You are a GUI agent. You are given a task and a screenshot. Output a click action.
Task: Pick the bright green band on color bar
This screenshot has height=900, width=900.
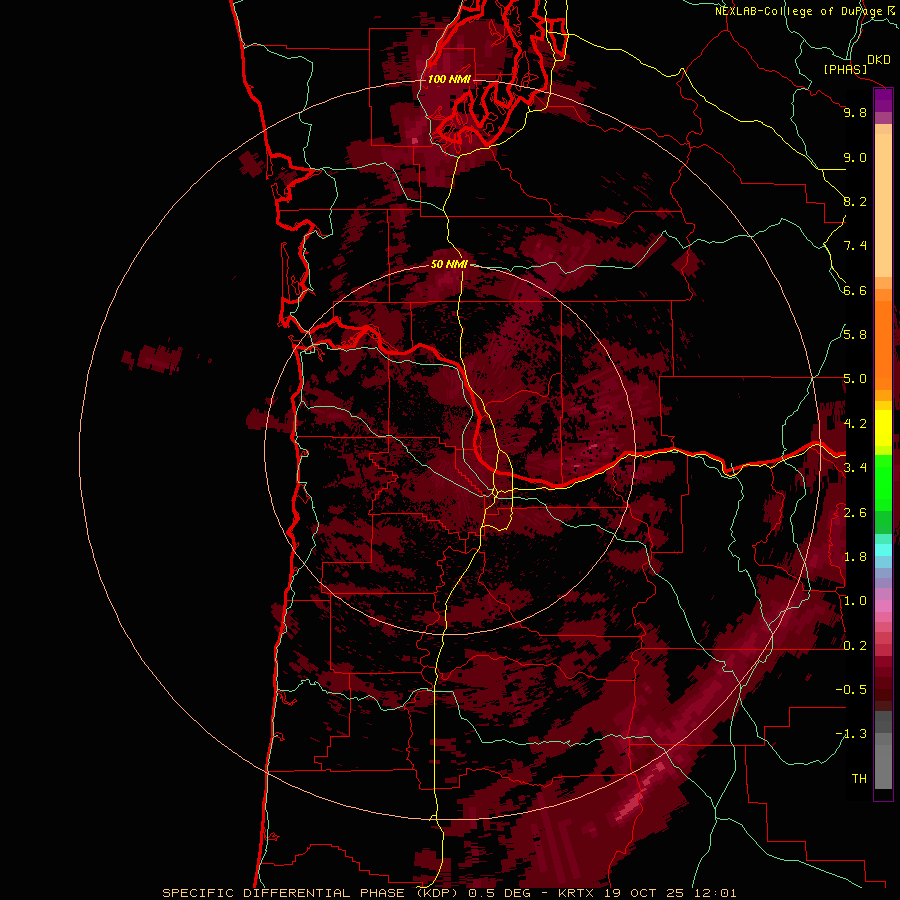pos(883,483)
